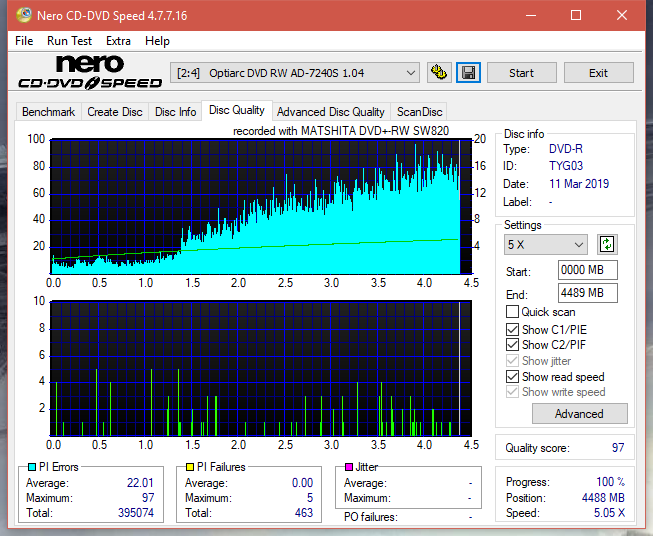
Task: Click the Progress value 100 %
Action: coord(611,482)
